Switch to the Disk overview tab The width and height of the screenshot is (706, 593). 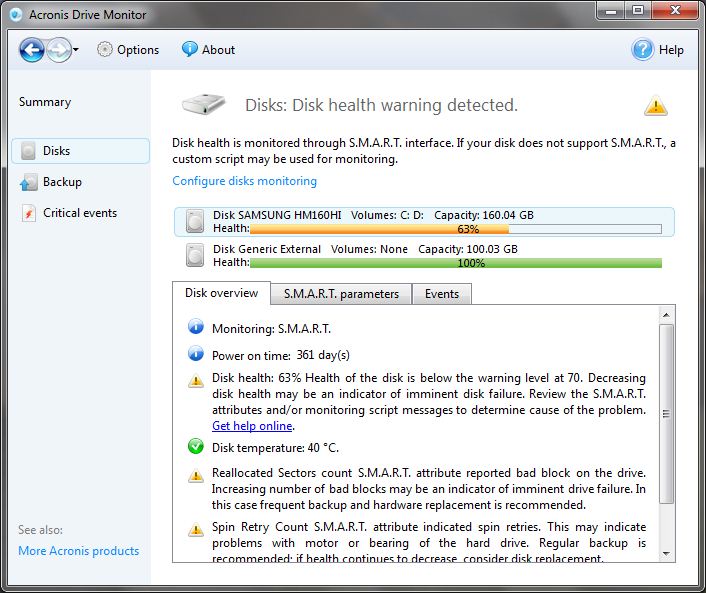221,293
